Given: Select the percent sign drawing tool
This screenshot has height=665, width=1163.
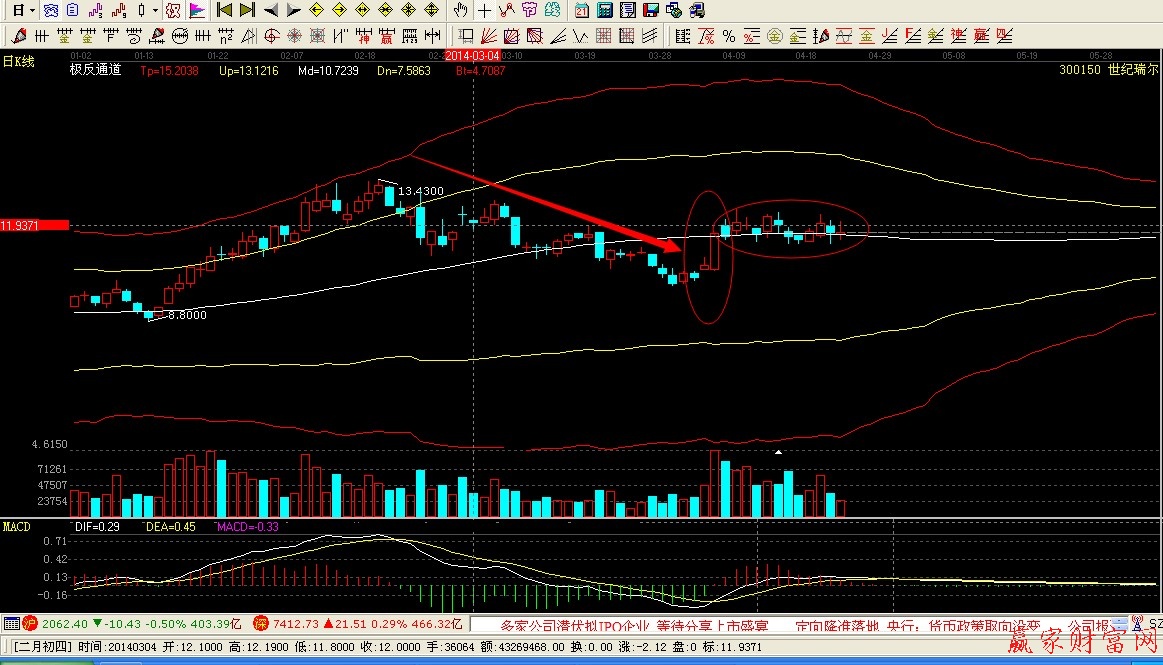Looking at the screenshot, I should [x=729, y=37].
